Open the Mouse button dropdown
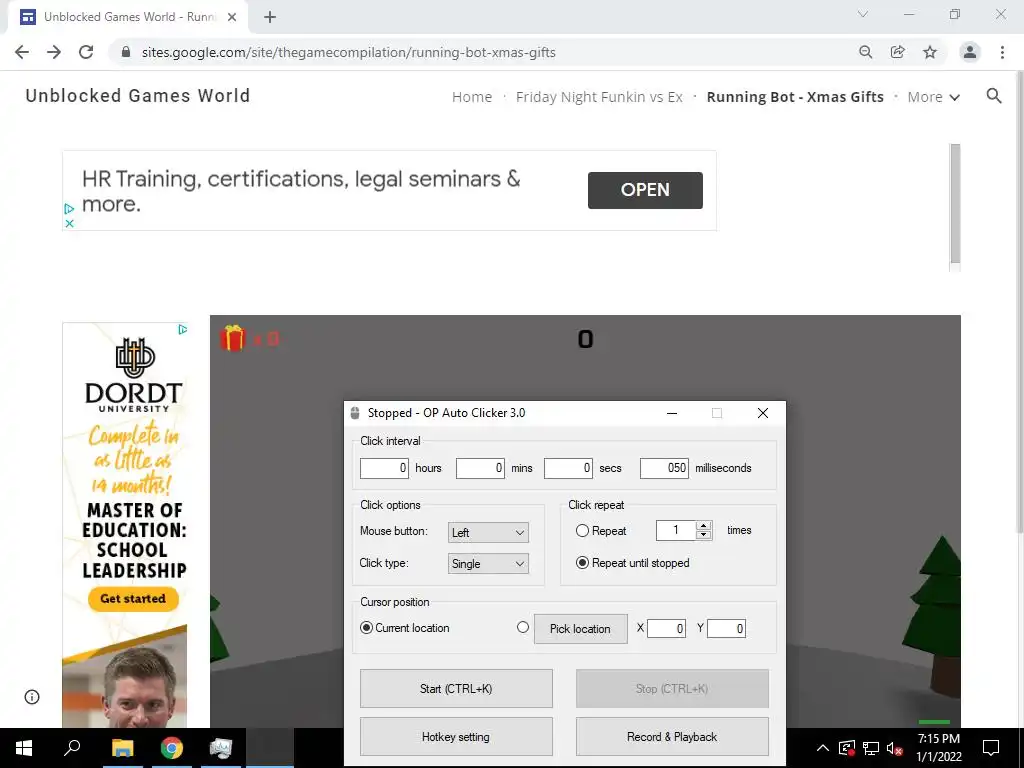 point(488,532)
